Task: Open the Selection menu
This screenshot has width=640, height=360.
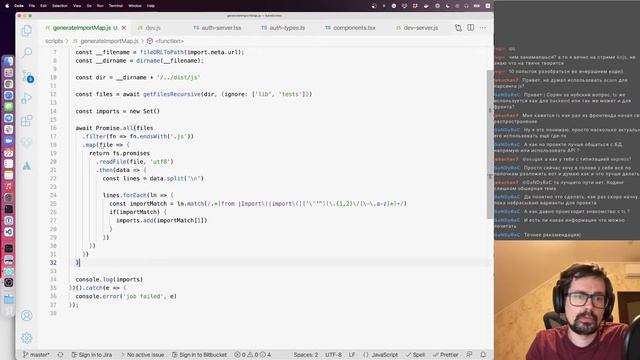Action: (x=60, y=6)
